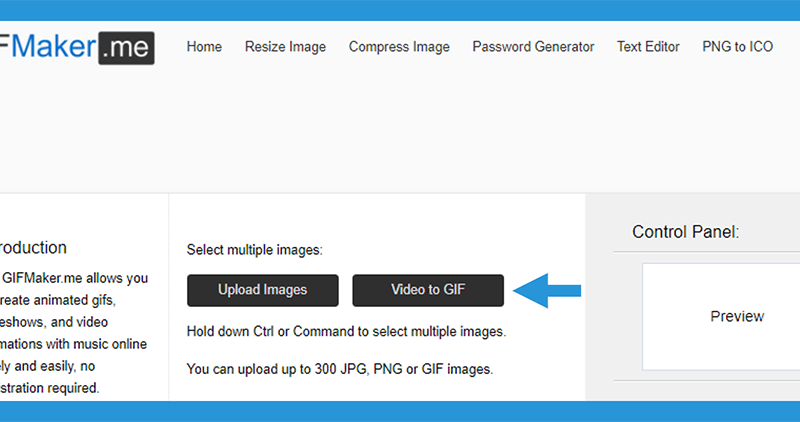Click the dark .me logo badge
The width and height of the screenshot is (800, 422).
[x=127, y=48]
